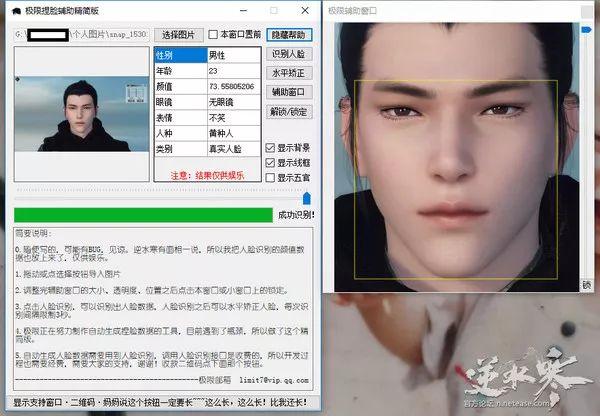The width and height of the screenshot is (600, 416).
Task: Select the age value 23 cell
Action: (234, 71)
